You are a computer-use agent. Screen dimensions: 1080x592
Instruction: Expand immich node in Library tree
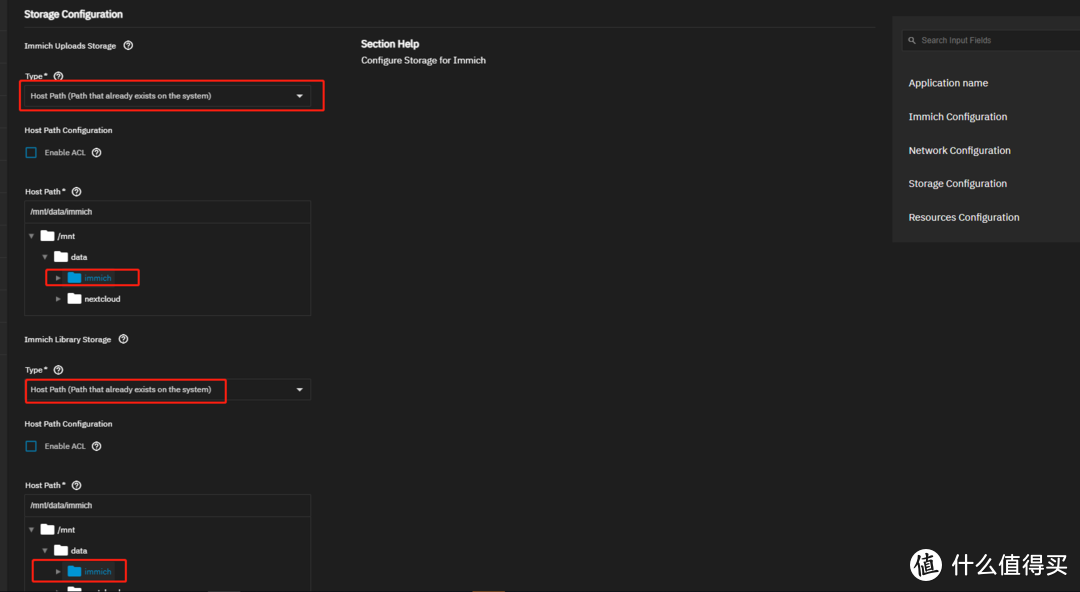58,572
